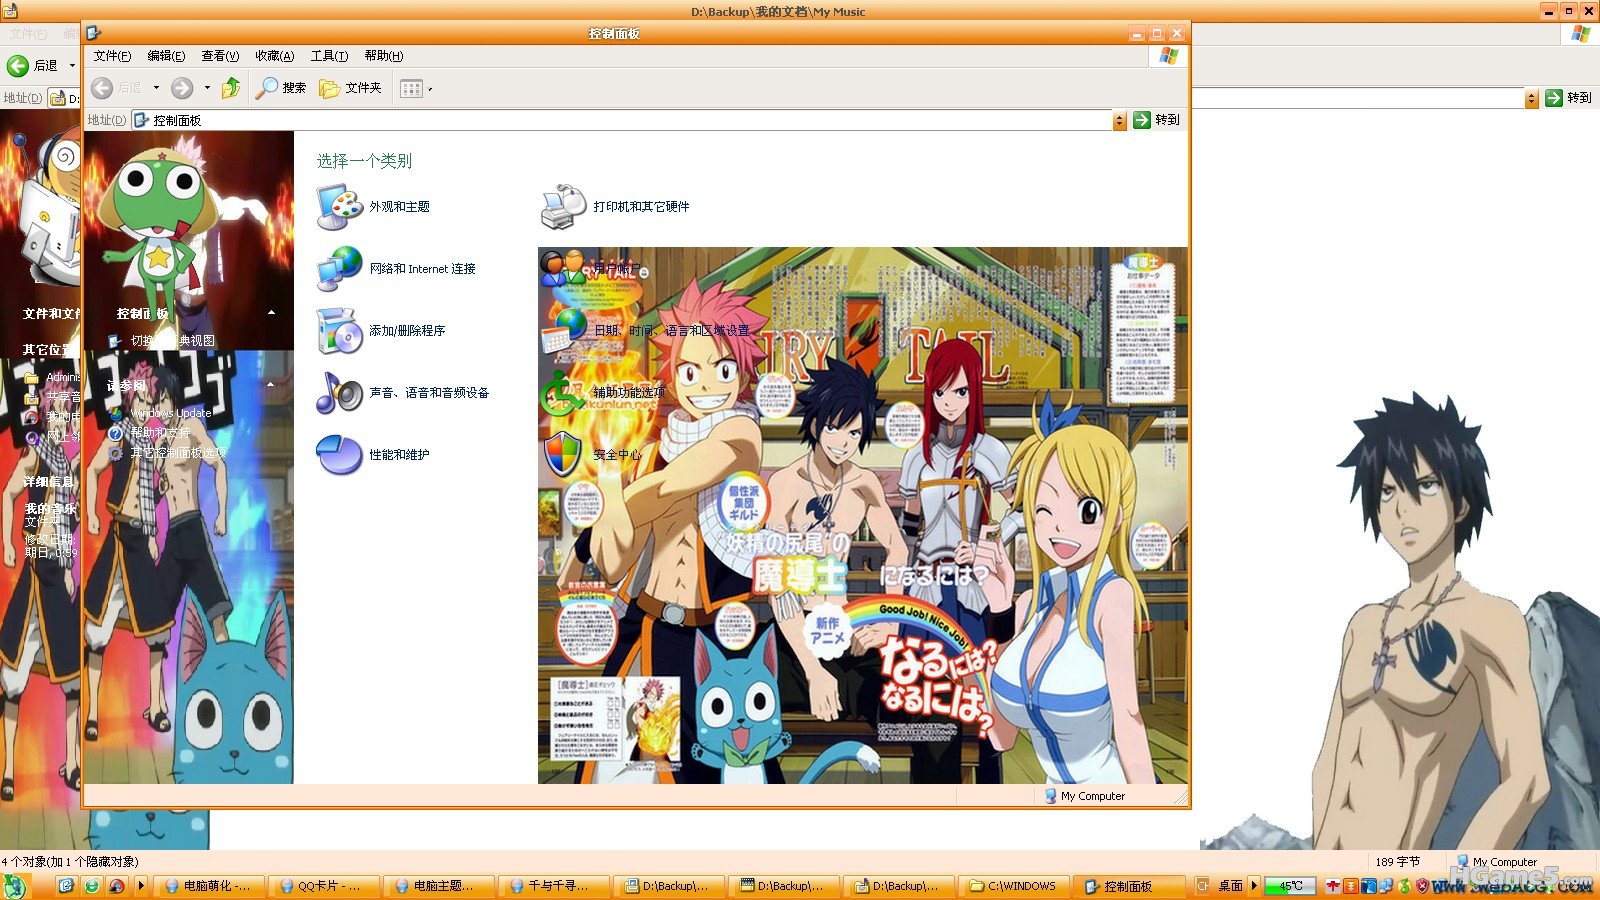This screenshot has width=1600, height=900.
Task: Collapse the 请参阅 side panel section
Action: pyautogui.click(x=271, y=385)
